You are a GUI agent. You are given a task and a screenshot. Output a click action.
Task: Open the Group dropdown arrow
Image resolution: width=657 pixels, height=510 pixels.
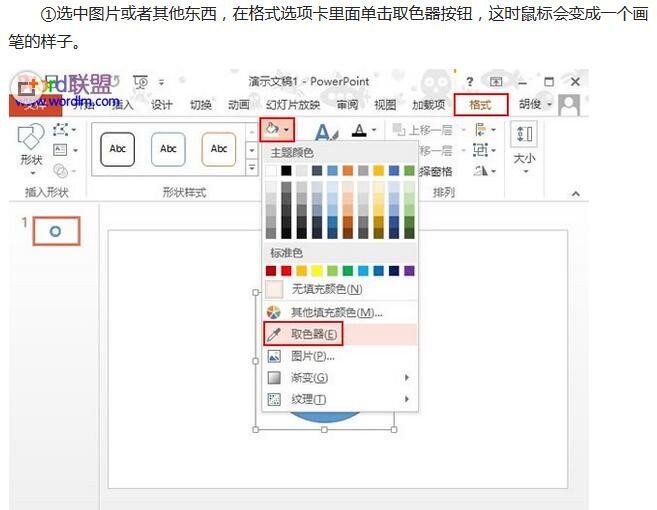coord(494,150)
